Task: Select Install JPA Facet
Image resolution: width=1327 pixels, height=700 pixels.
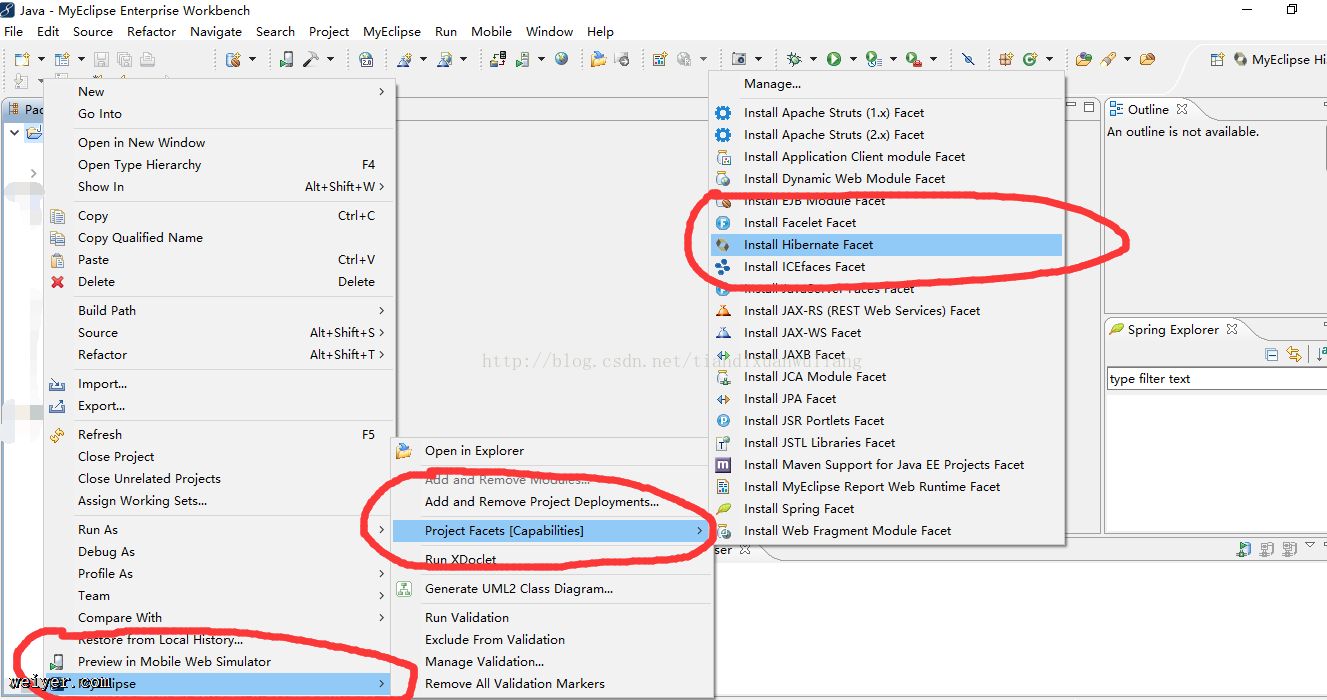Action: point(886,399)
